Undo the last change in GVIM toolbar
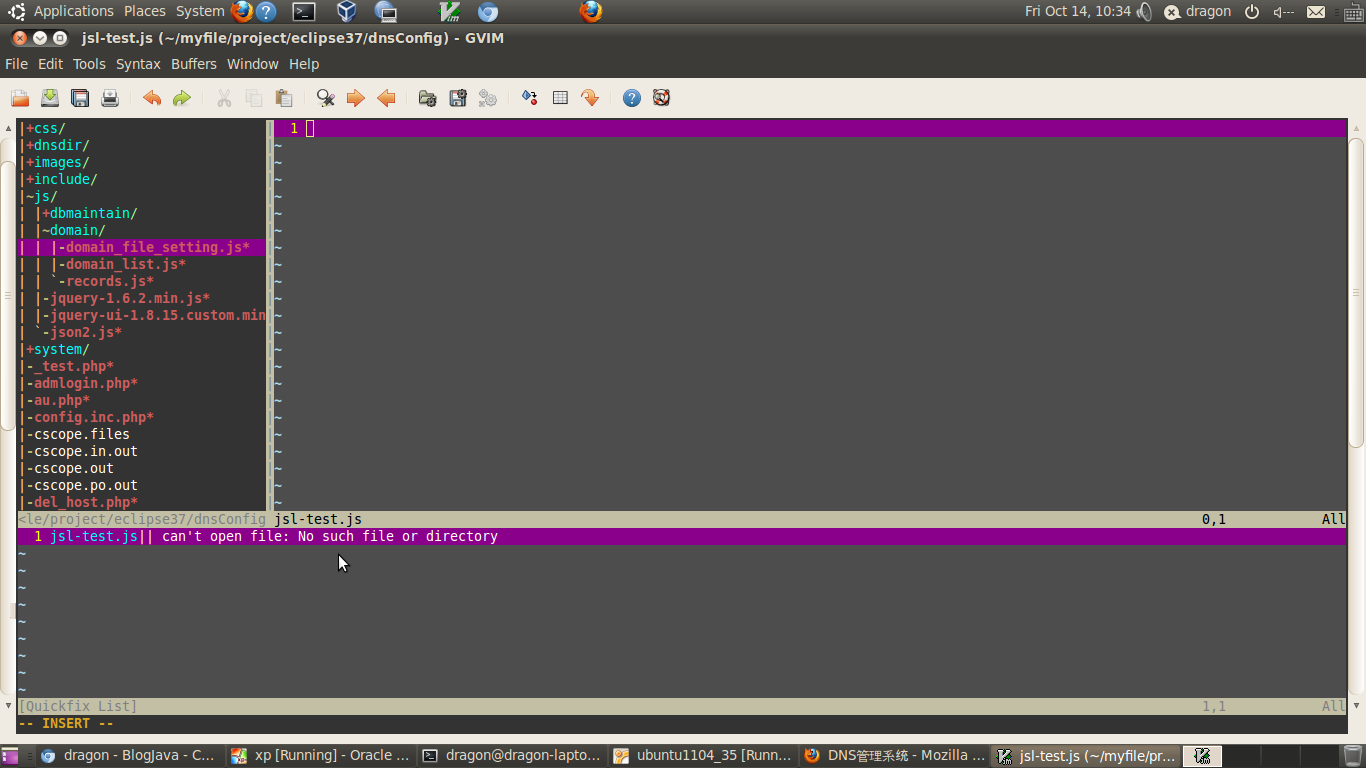Screen dimensions: 1366x768 click(x=152, y=98)
